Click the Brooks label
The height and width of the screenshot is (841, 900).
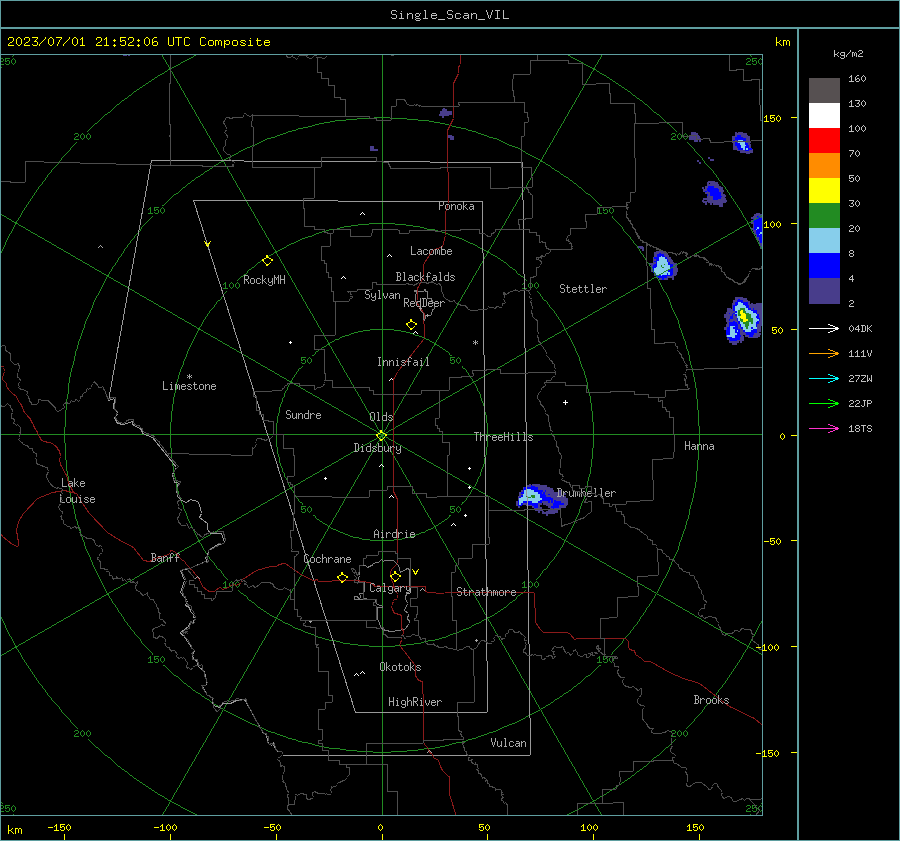click(x=711, y=700)
